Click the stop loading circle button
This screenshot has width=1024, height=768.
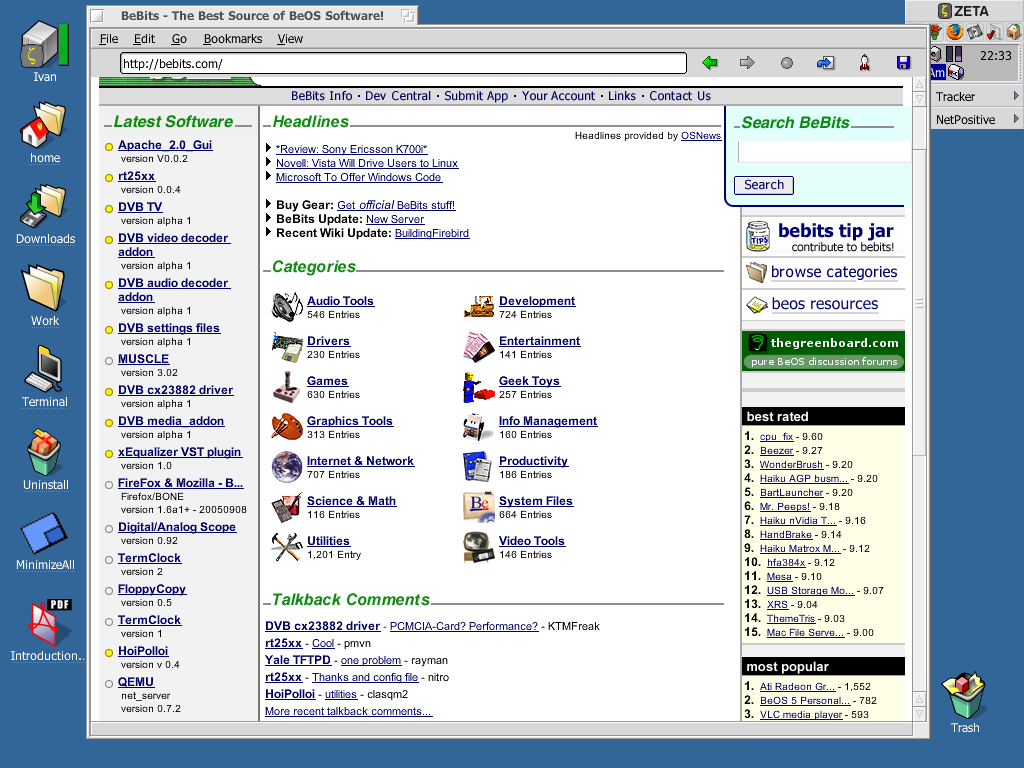[787, 63]
